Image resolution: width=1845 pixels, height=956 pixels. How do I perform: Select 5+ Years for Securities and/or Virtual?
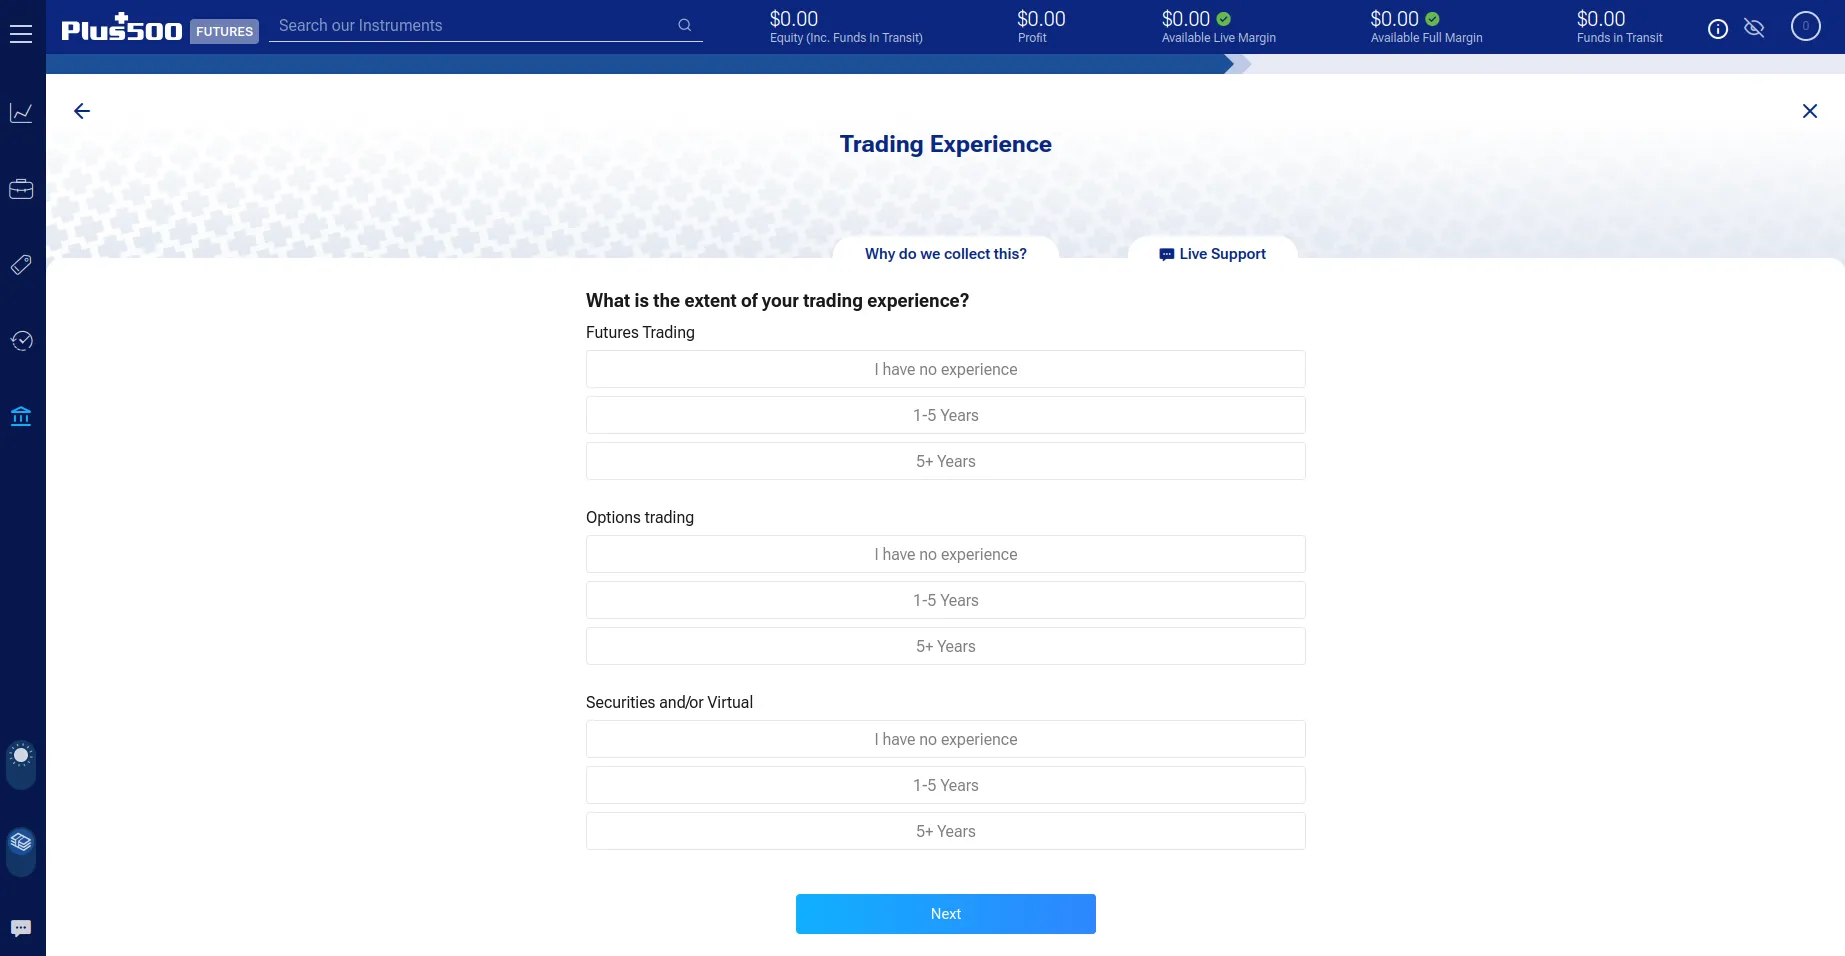[946, 831]
